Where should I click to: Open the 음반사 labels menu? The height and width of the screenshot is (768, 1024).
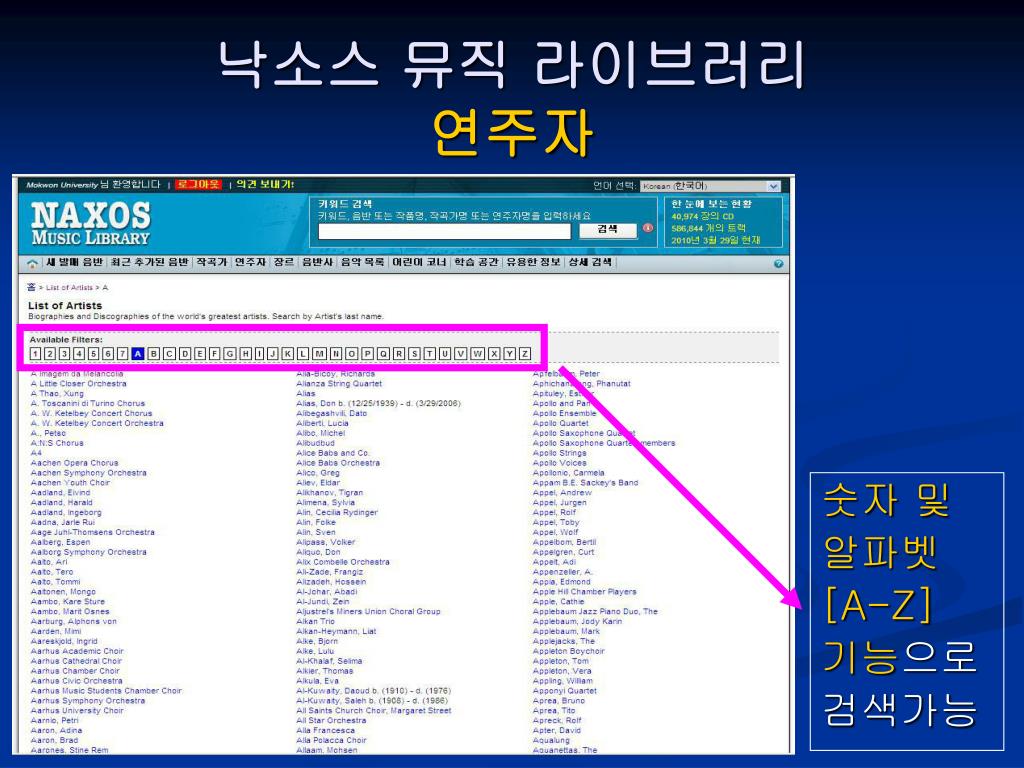pyautogui.click(x=317, y=263)
